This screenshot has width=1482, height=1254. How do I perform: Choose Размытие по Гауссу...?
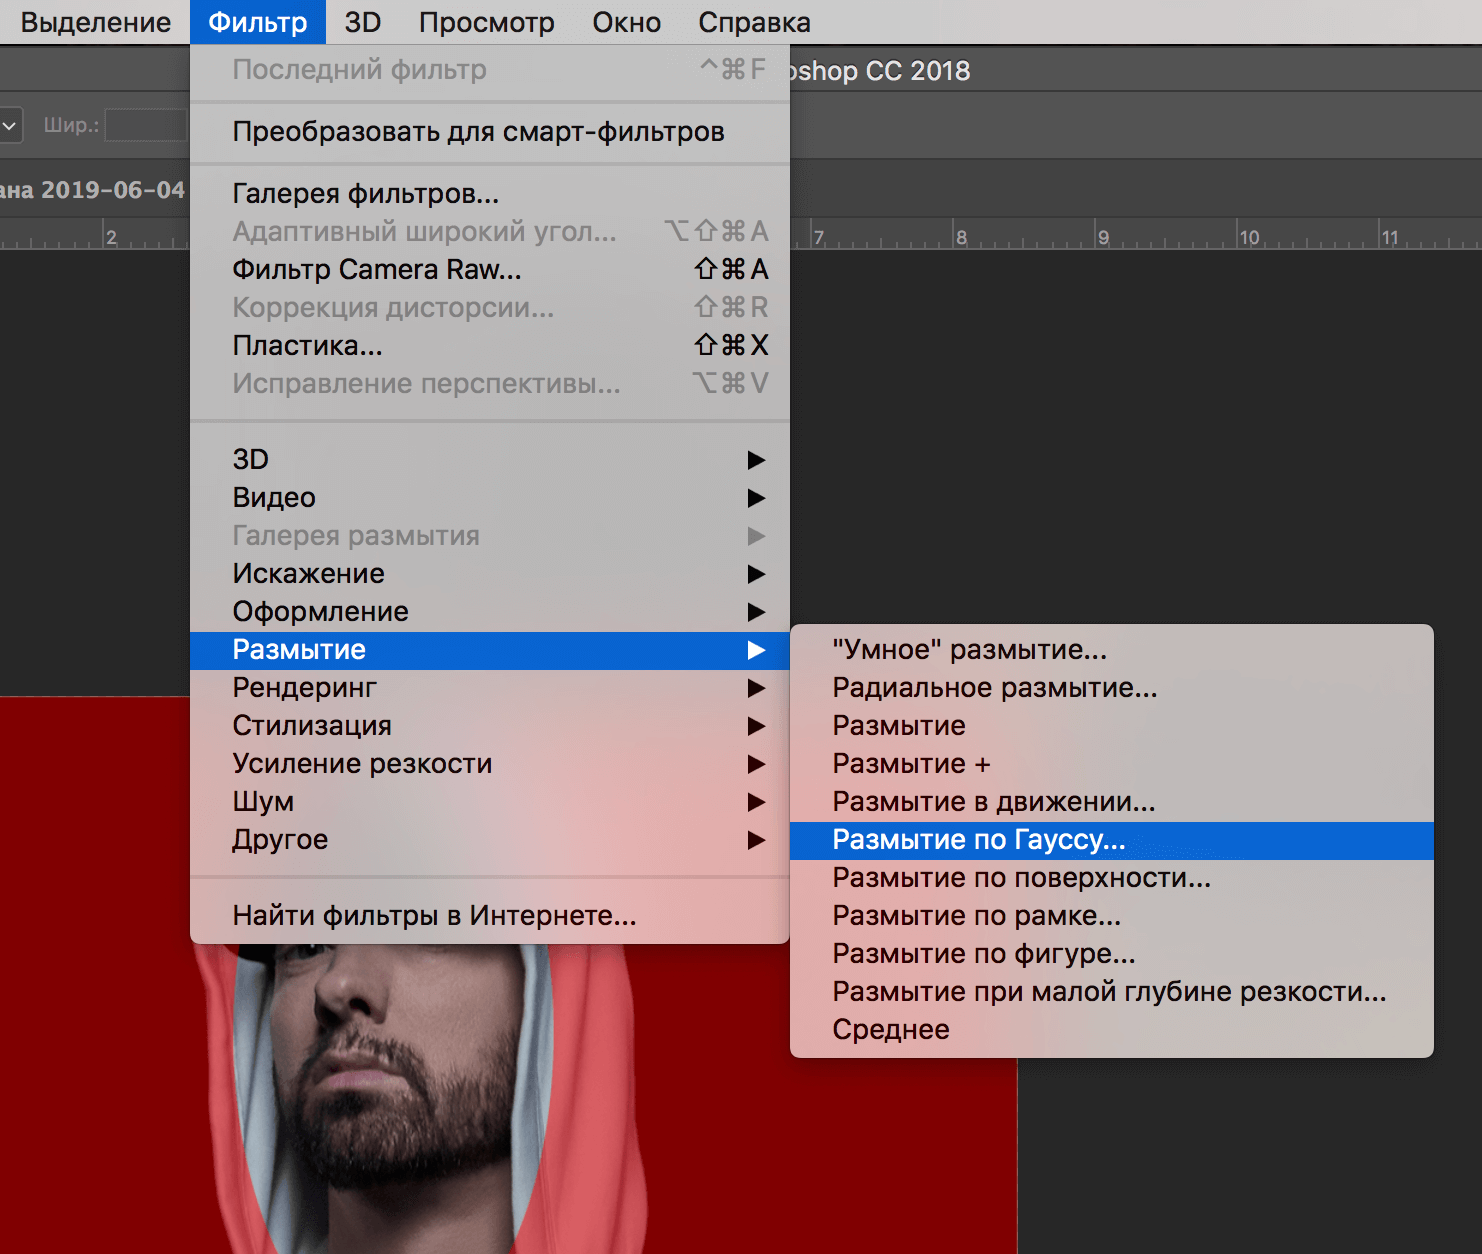coord(1112,840)
